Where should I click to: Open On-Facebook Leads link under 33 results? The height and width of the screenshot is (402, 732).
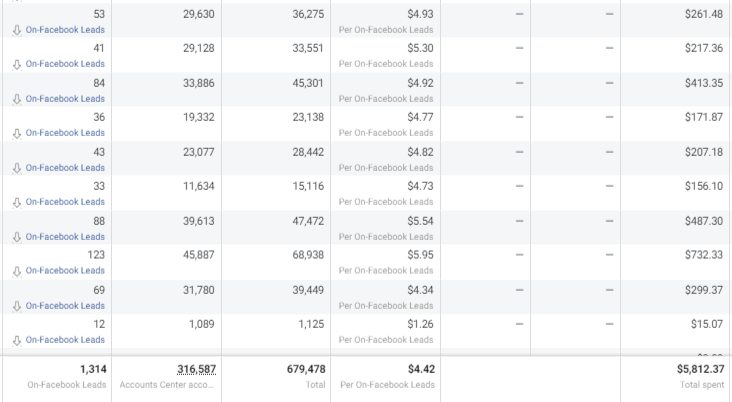pyautogui.click(x=65, y=202)
